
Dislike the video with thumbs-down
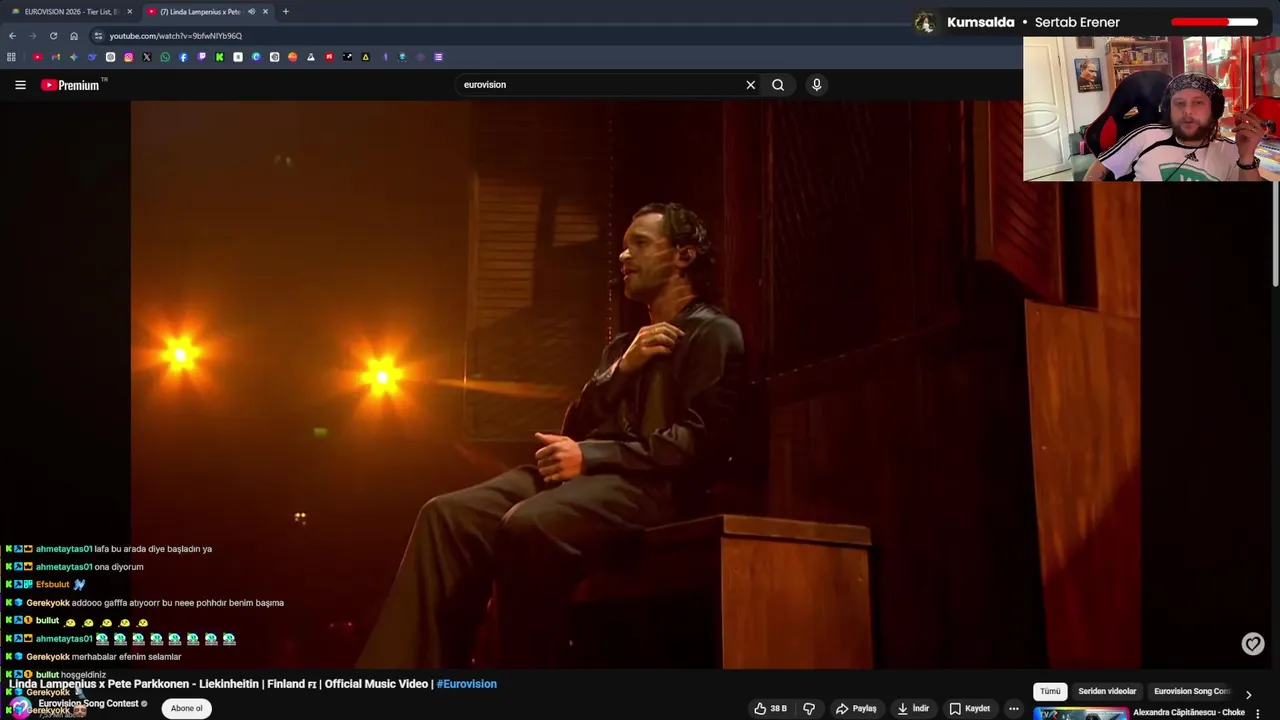click(x=809, y=708)
